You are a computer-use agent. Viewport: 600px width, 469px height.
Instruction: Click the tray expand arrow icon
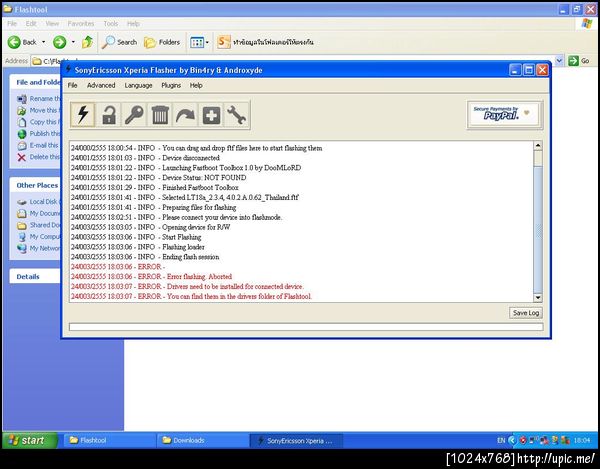pyautogui.click(x=512, y=440)
